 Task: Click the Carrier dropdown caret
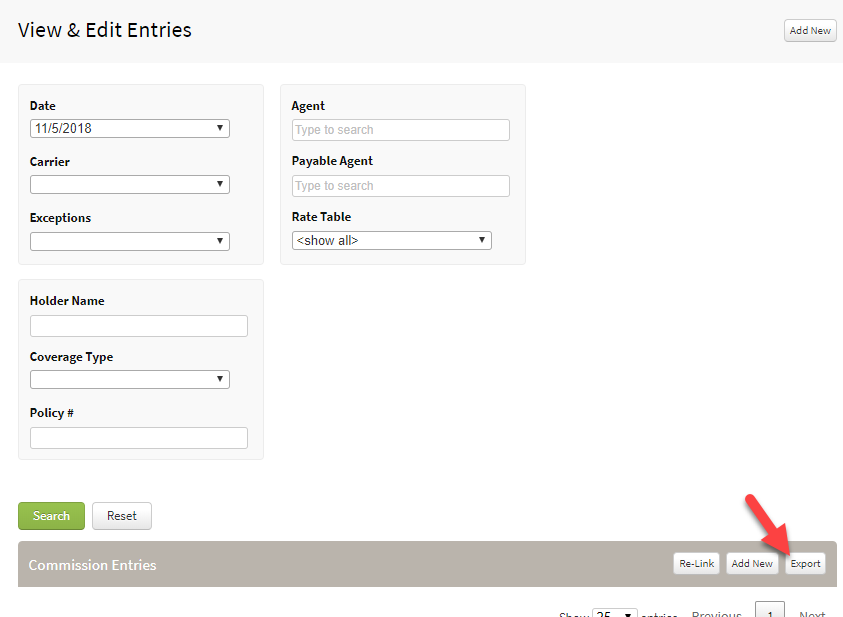220,184
